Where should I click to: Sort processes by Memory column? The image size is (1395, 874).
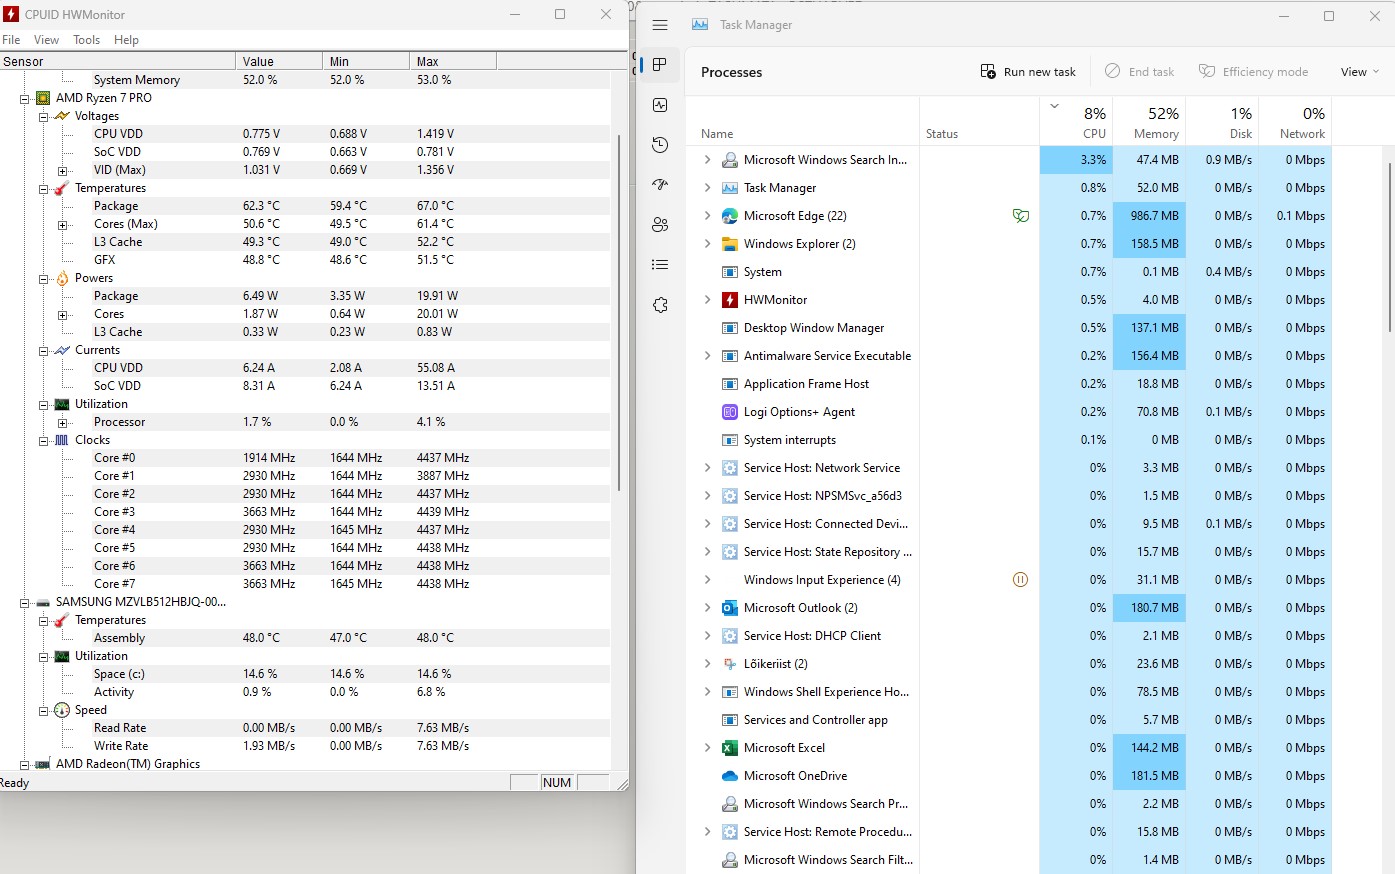pos(1149,122)
